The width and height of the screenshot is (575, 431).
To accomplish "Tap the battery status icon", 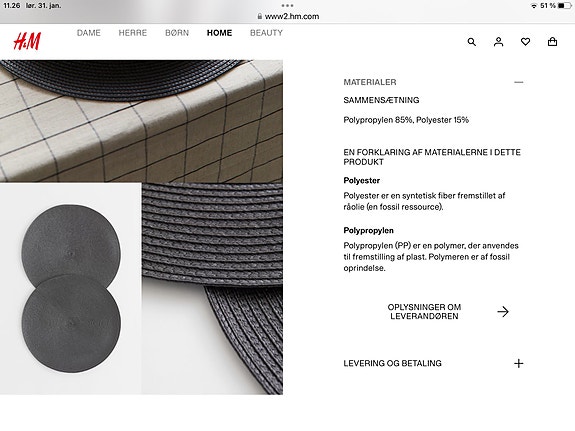I will point(564,6).
